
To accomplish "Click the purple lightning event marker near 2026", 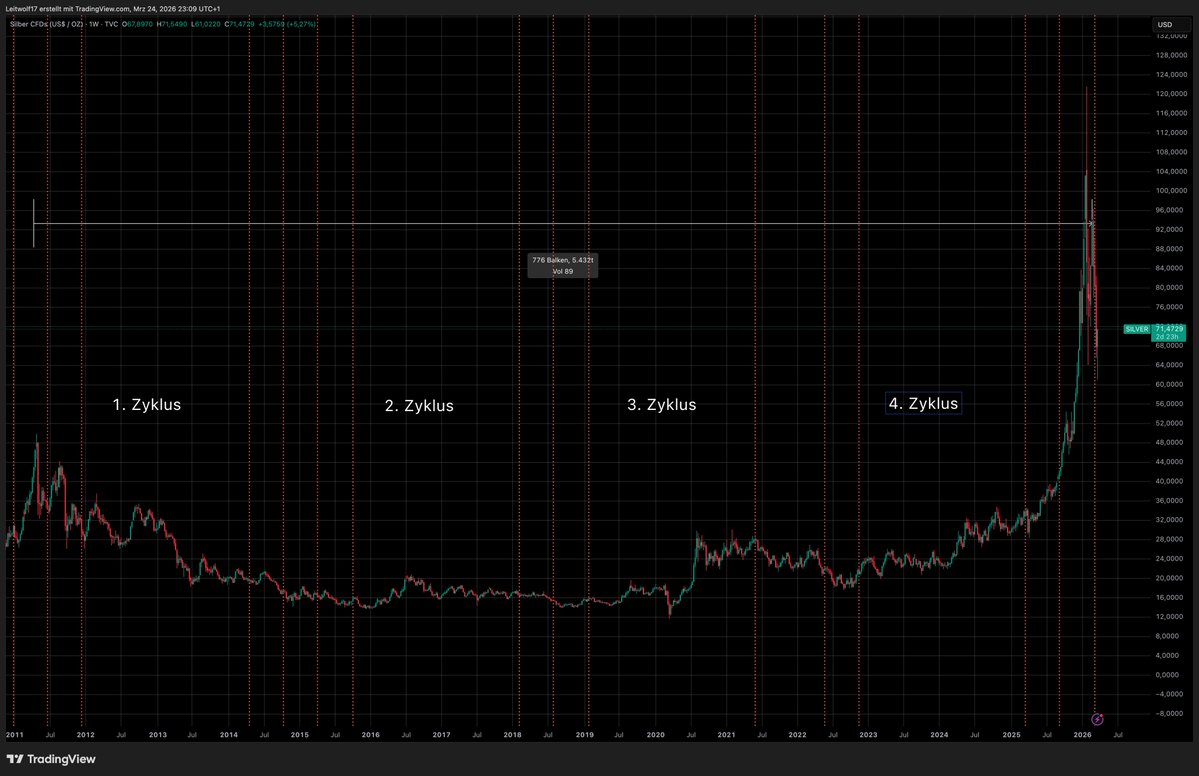I will tap(1097, 719).
